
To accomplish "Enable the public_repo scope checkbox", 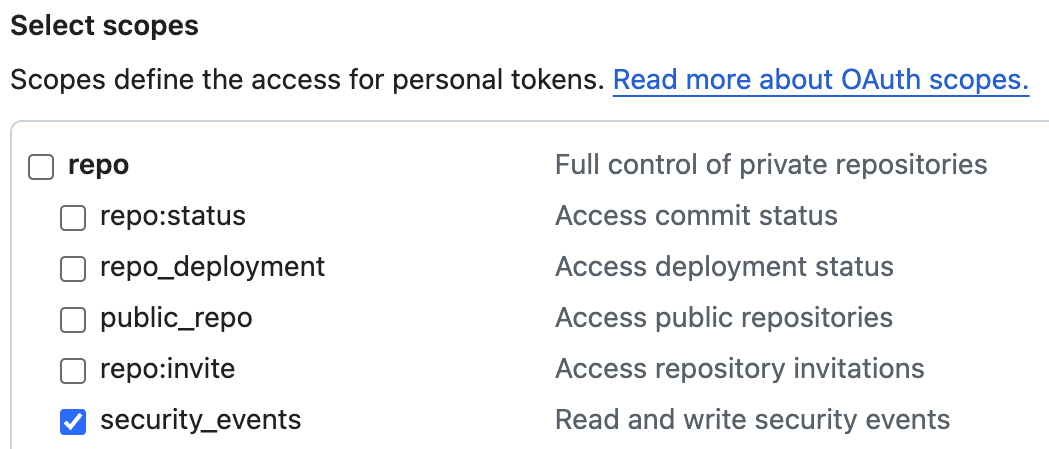I will [73, 320].
